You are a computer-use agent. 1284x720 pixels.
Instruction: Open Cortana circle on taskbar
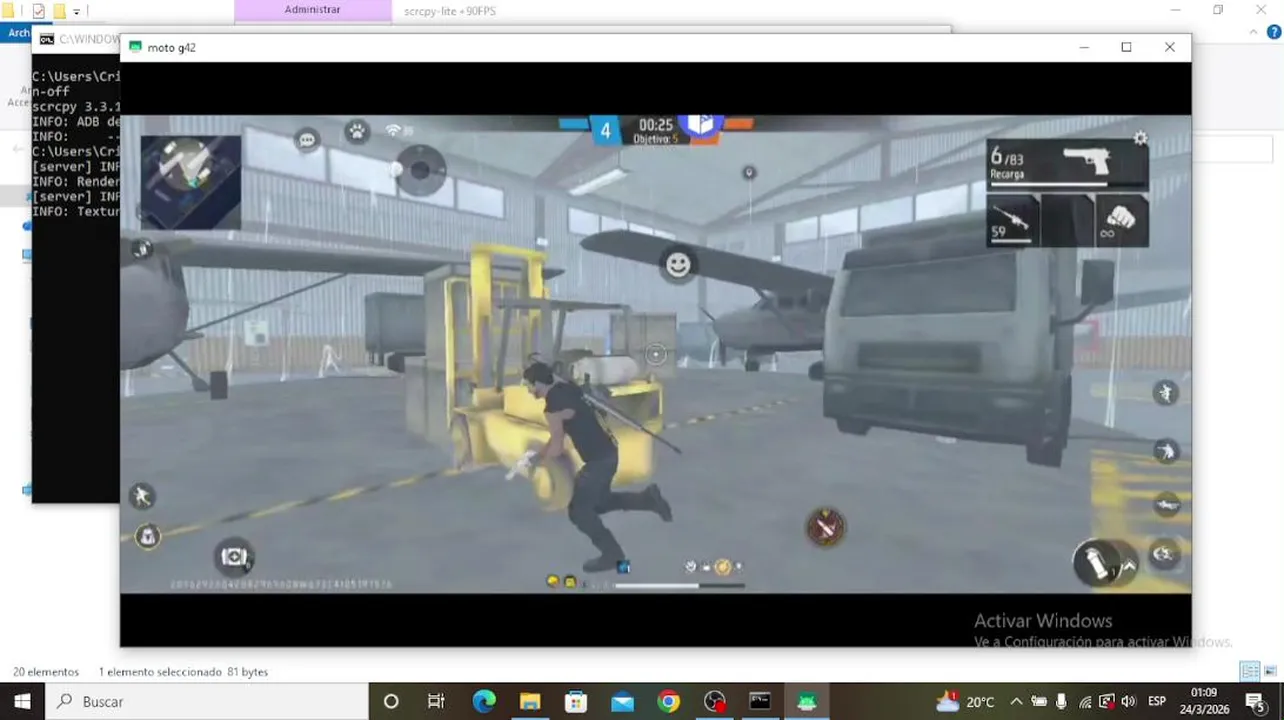(391, 702)
